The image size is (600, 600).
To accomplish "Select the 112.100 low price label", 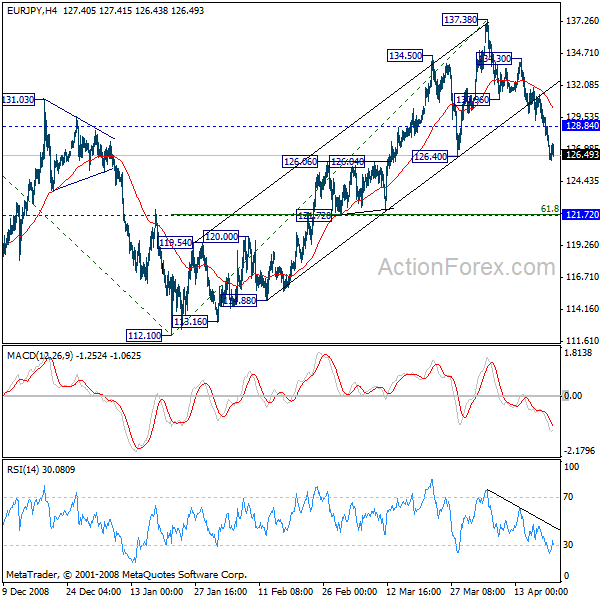I will pyautogui.click(x=143, y=335).
